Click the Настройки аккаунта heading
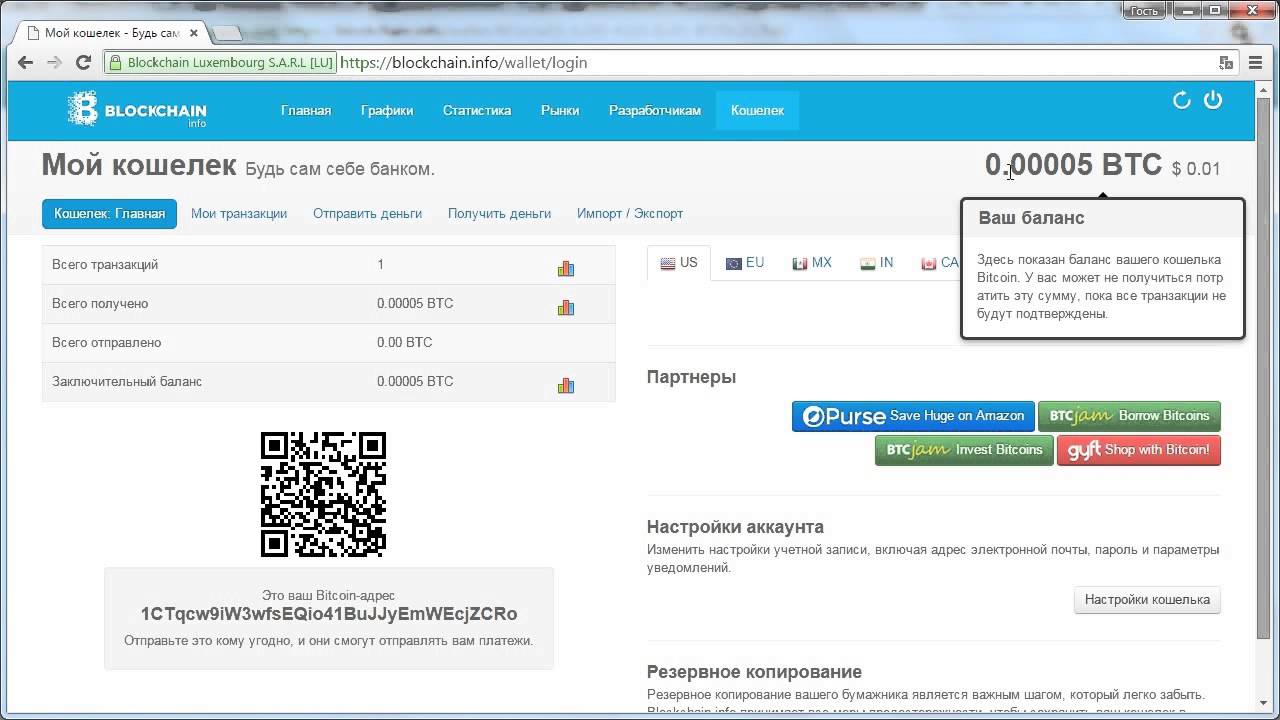 pos(735,527)
